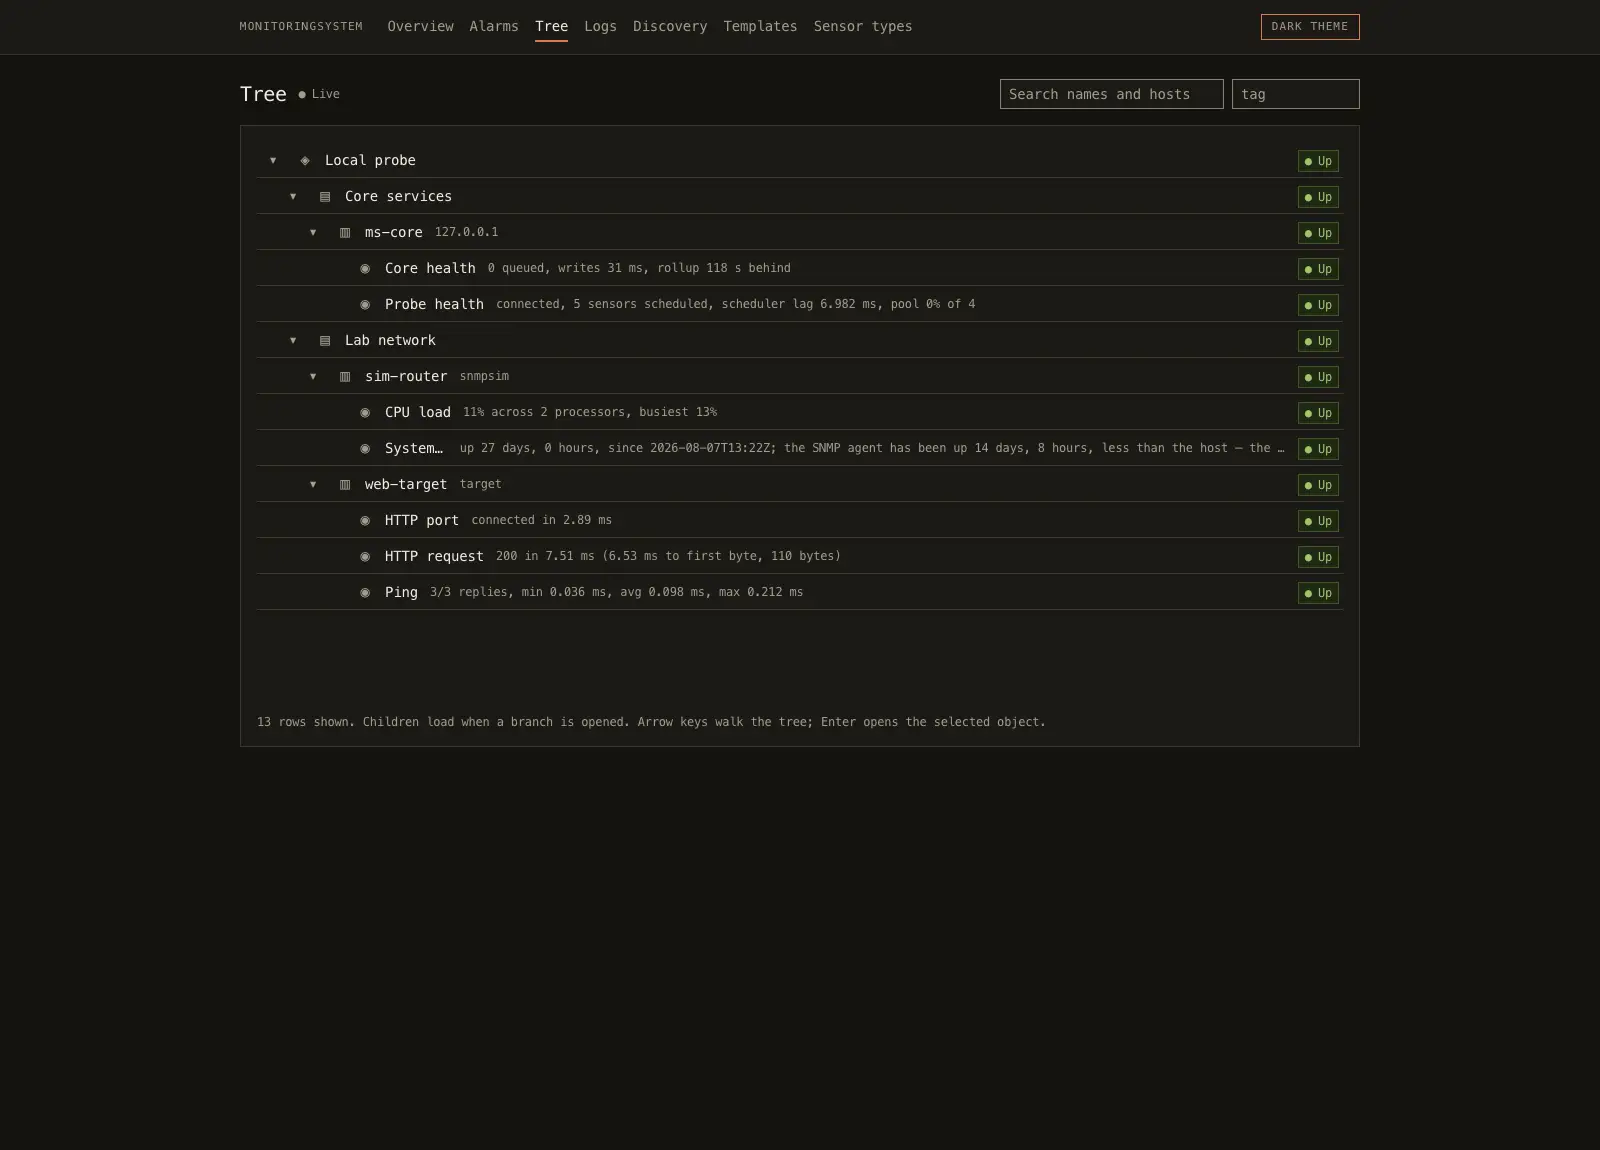1600x1150 pixels.
Task: Toggle the Dark Theme button
Action: 1310,27
